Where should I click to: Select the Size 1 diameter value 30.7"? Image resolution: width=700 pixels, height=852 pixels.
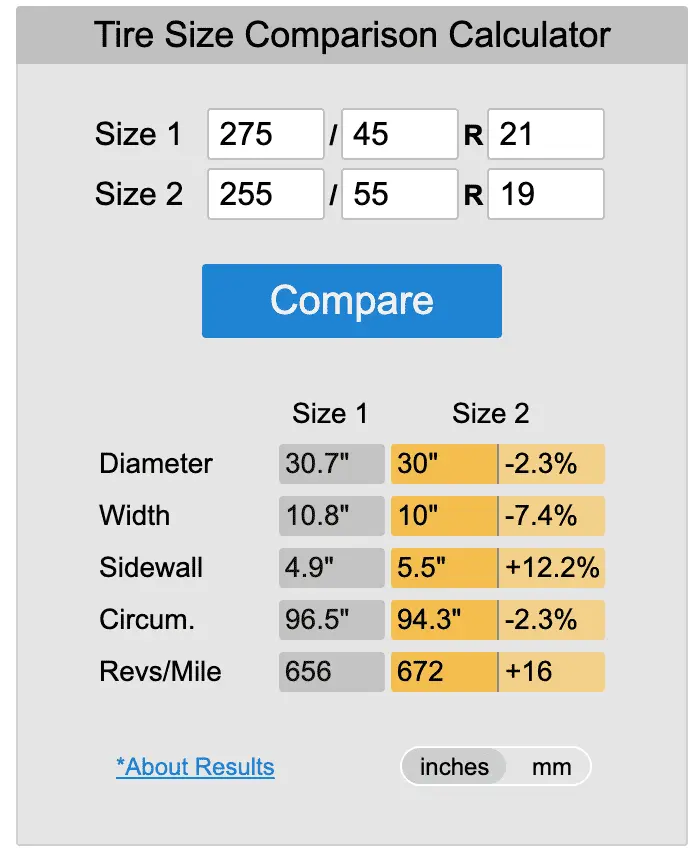pyautogui.click(x=331, y=464)
